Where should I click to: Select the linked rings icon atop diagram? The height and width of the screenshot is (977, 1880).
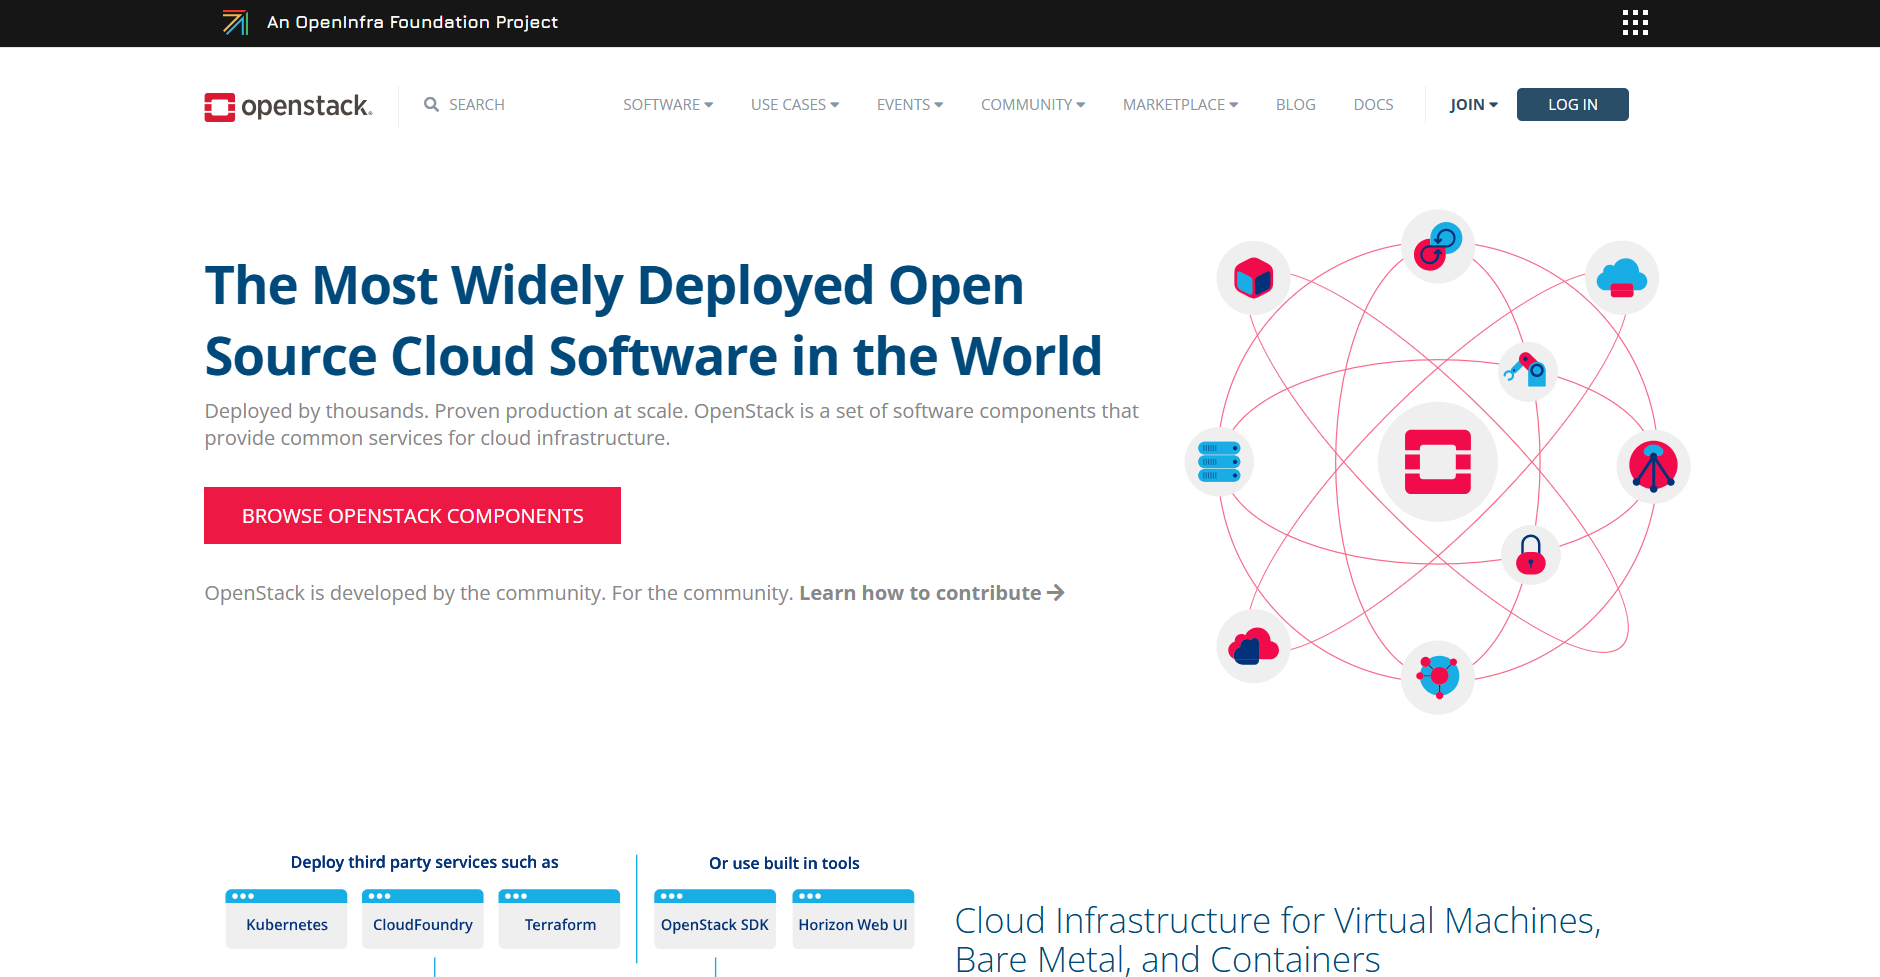(1437, 246)
